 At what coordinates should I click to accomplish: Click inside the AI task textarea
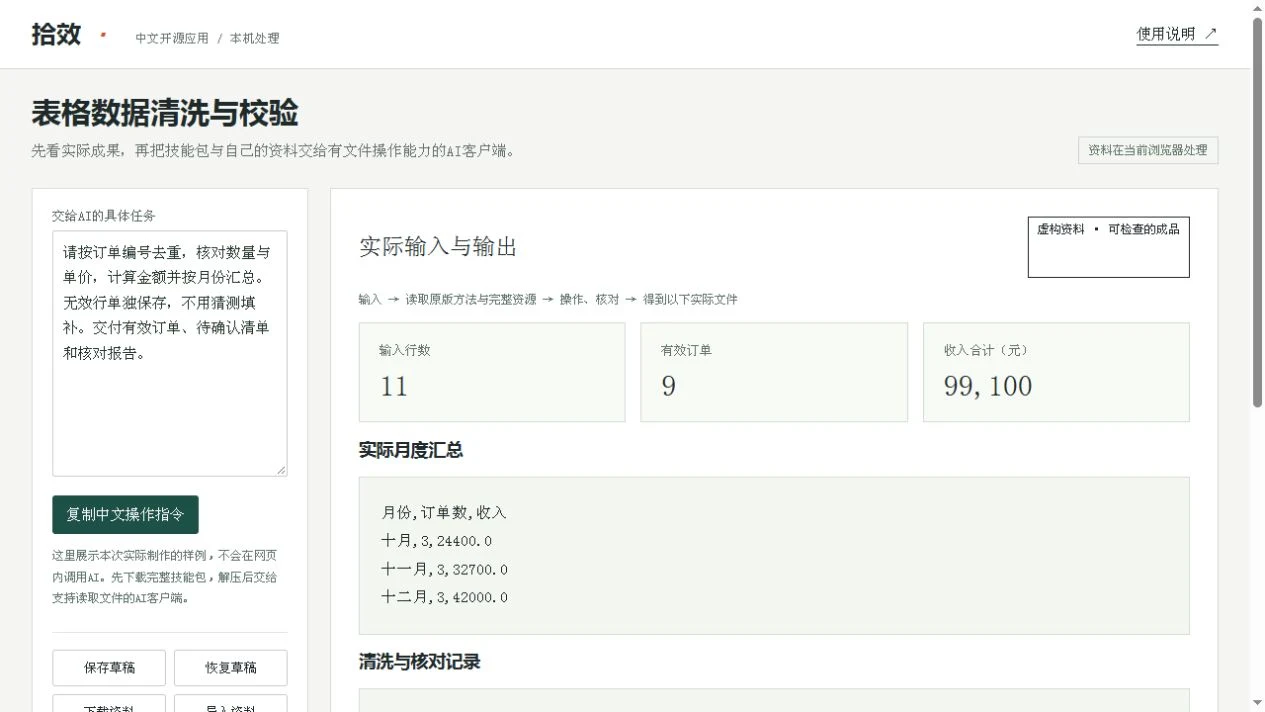pos(169,353)
